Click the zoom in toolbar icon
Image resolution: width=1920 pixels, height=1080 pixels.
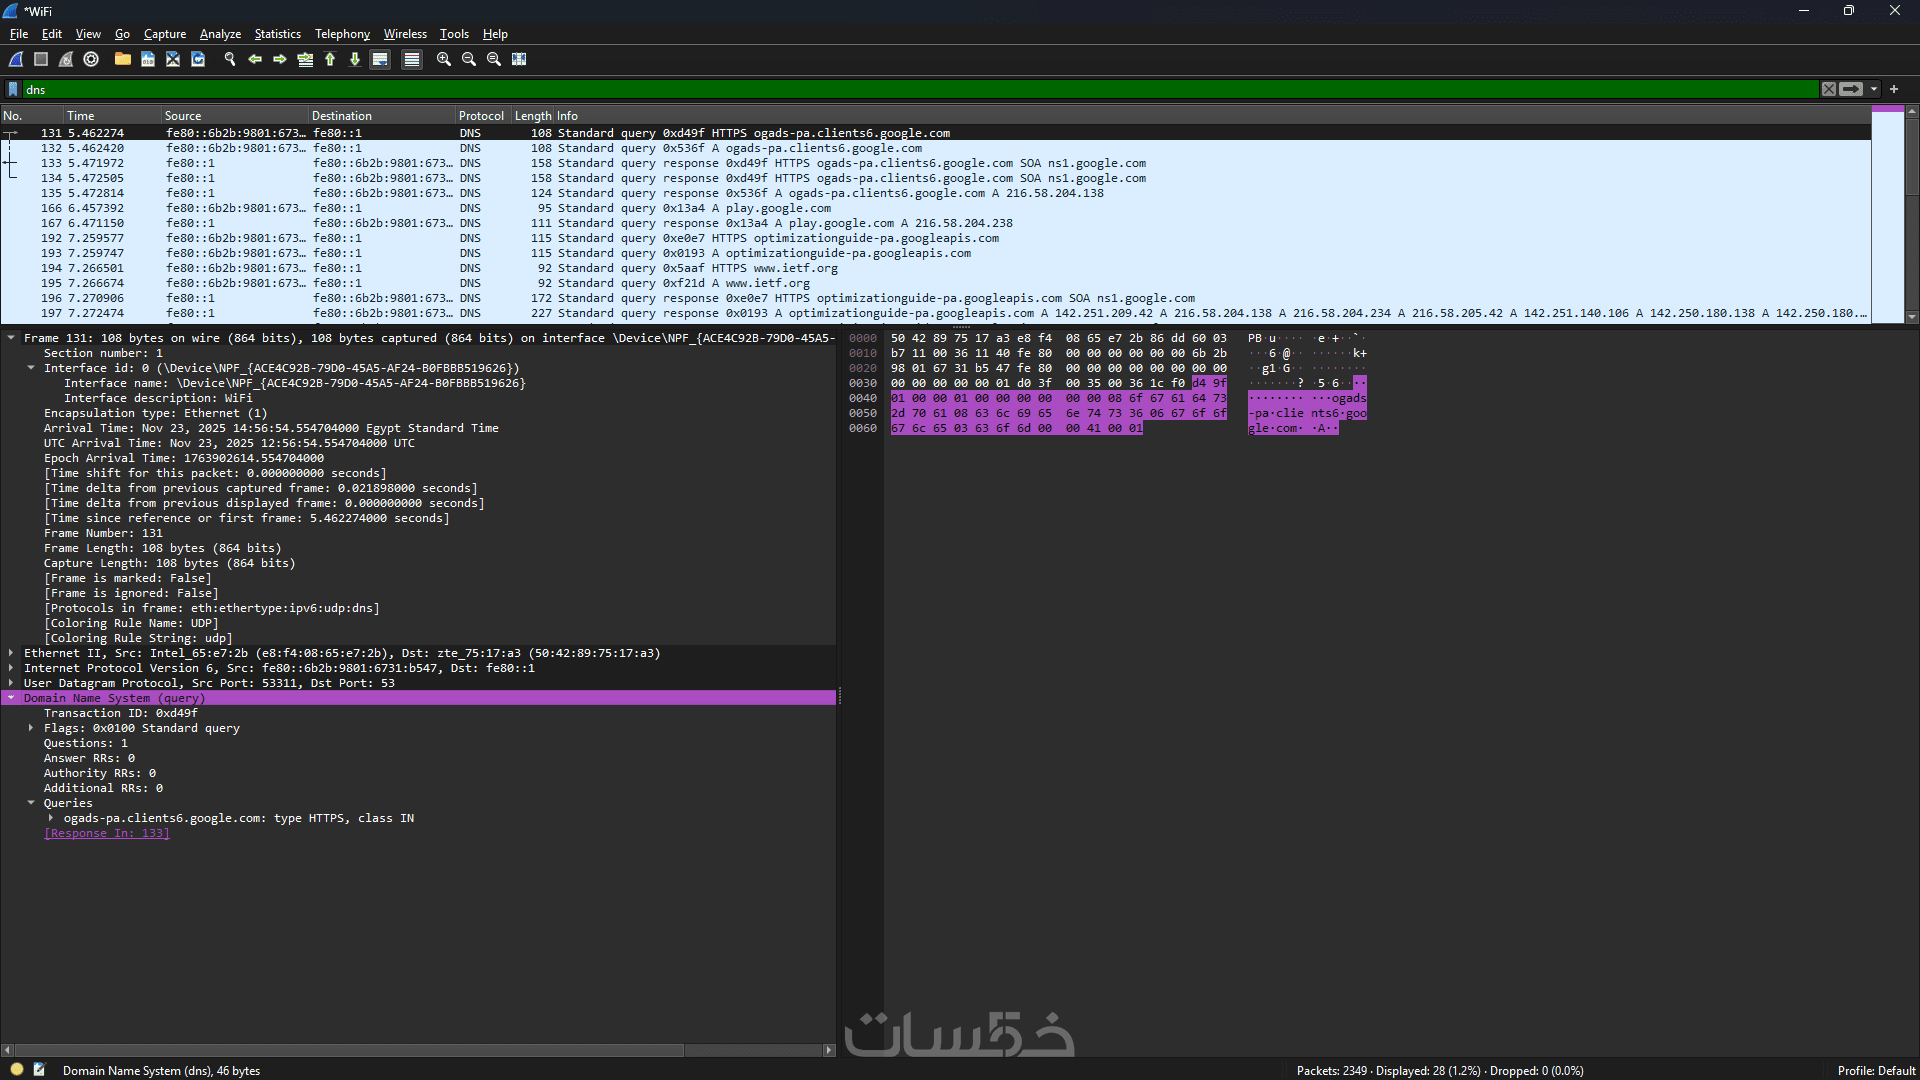(x=444, y=60)
